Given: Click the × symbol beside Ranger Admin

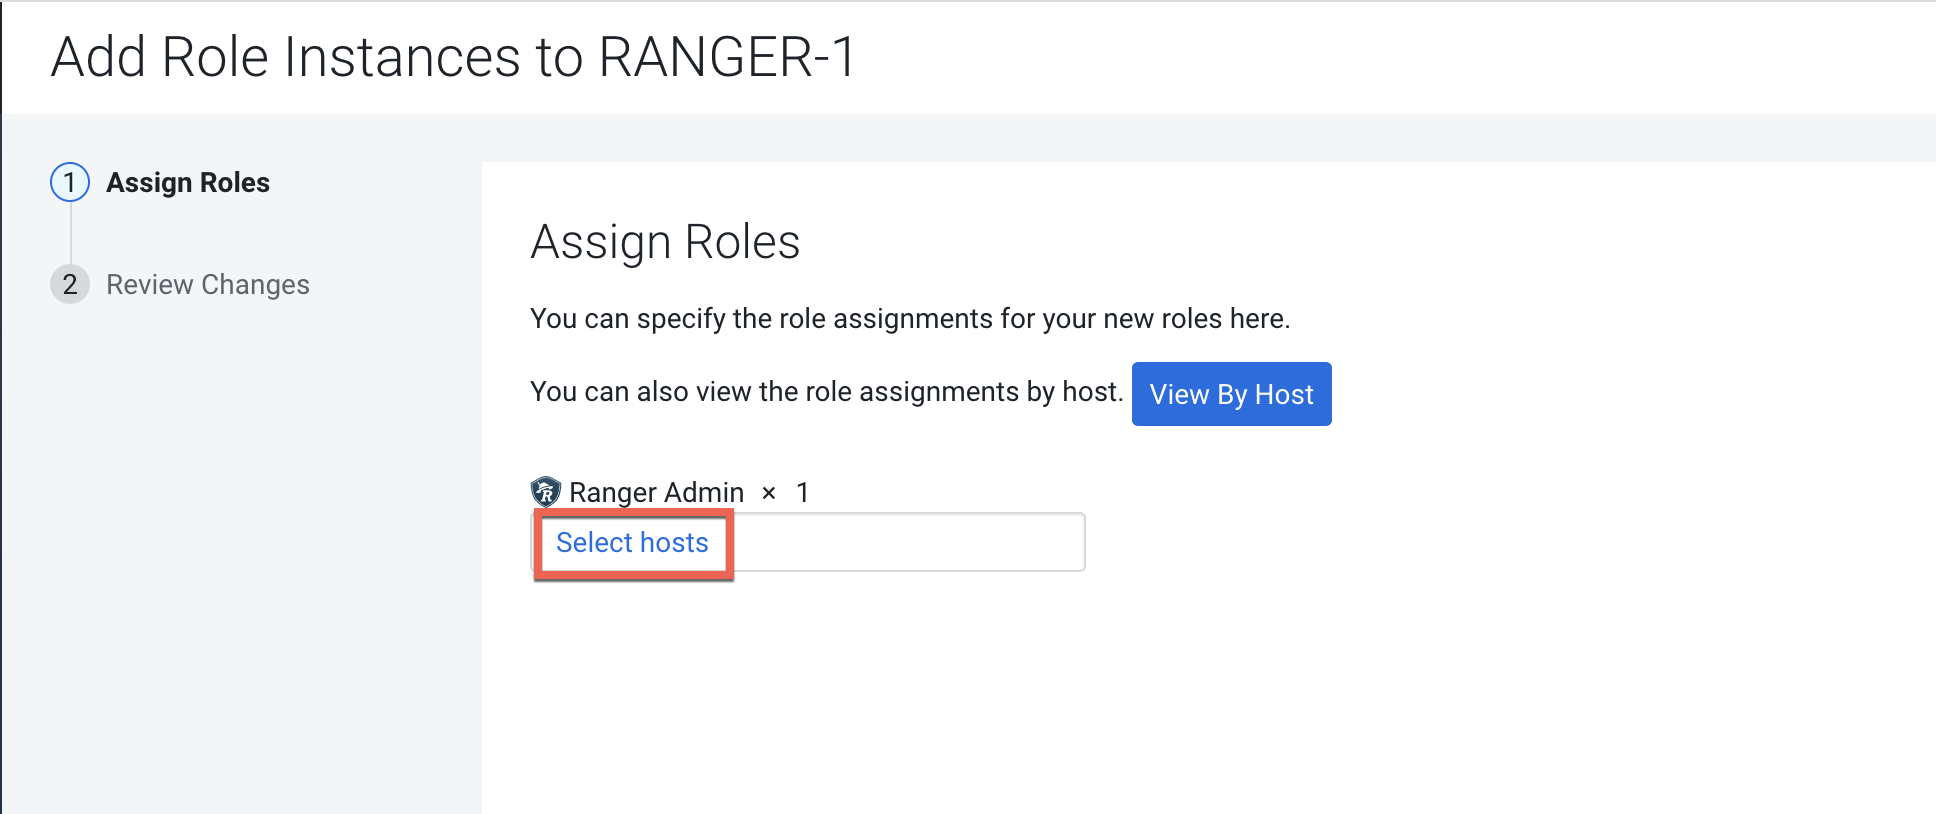Looking at the screenshot, I should [768, 492].
